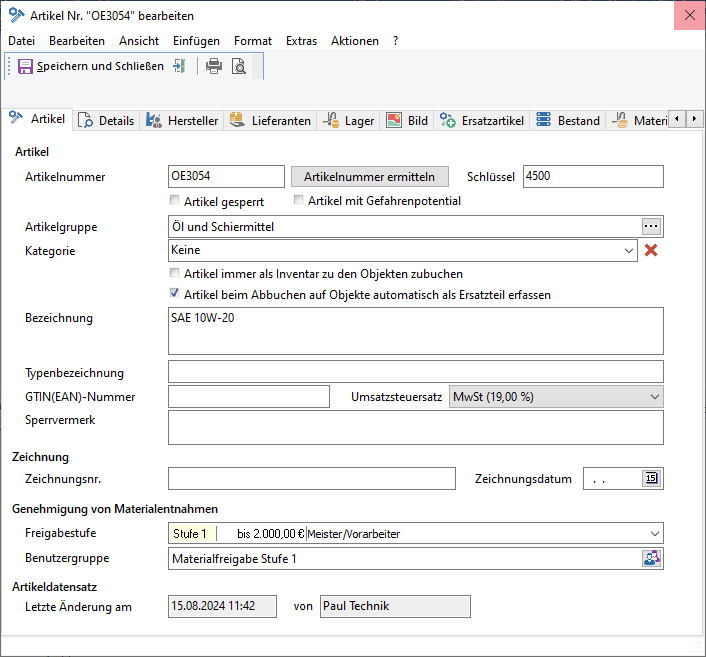Open the Einfügen menu
This screenshot has width=706, height=657.
[196, 41]
